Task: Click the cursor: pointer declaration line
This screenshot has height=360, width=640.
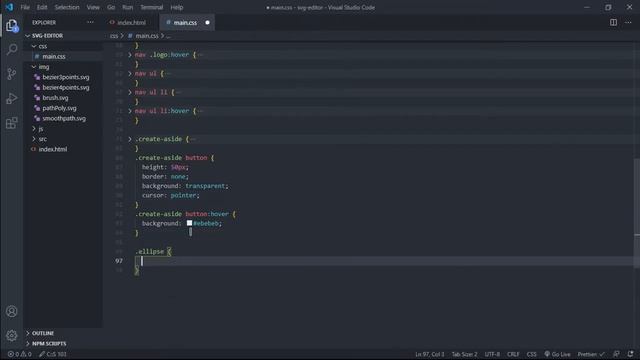Action: point(171,196)
